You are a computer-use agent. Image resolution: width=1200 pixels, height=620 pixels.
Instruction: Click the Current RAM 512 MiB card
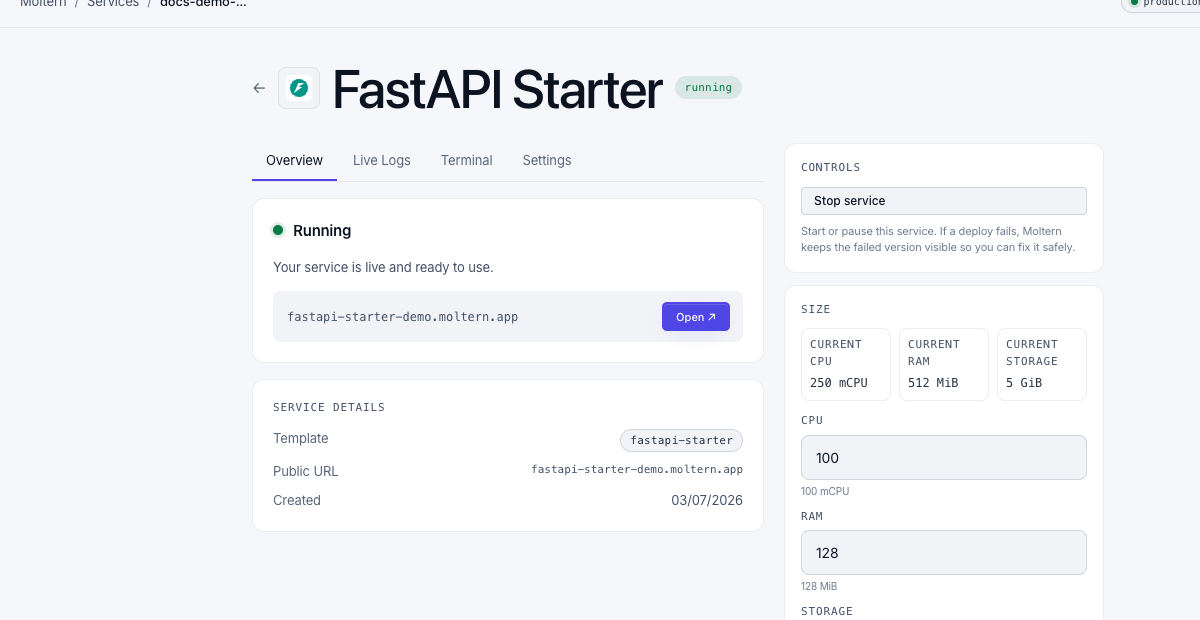(x=944, y=365)
